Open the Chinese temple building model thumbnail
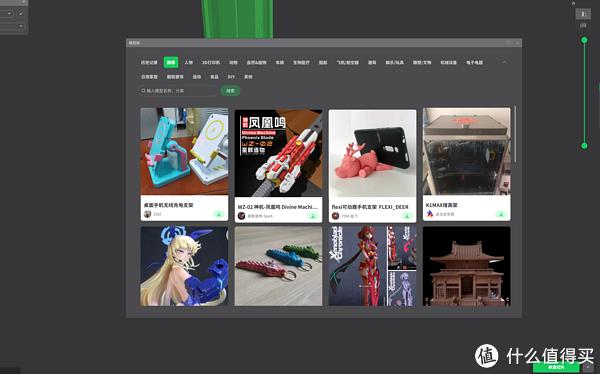Image resolution: width=600 pixels, height=374 pixels. click(466, 266)
